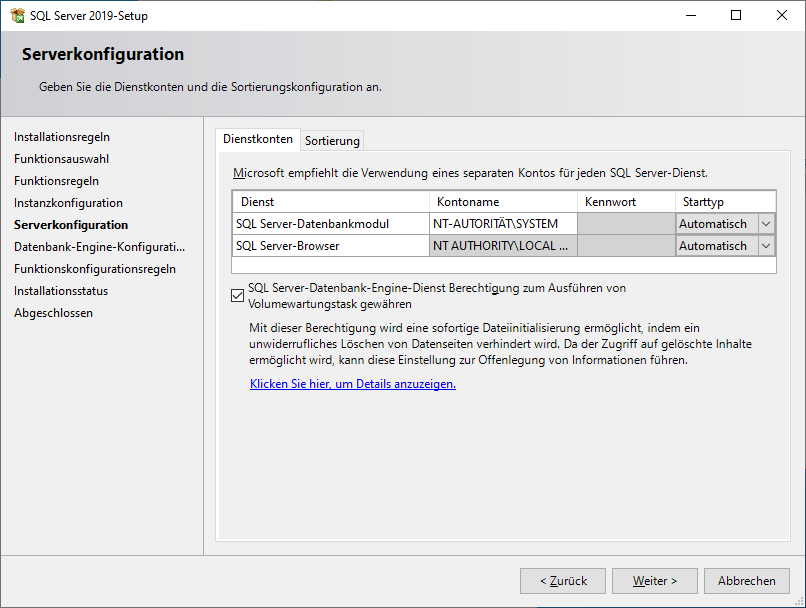Click the Dienst column header

click(330, 202)
